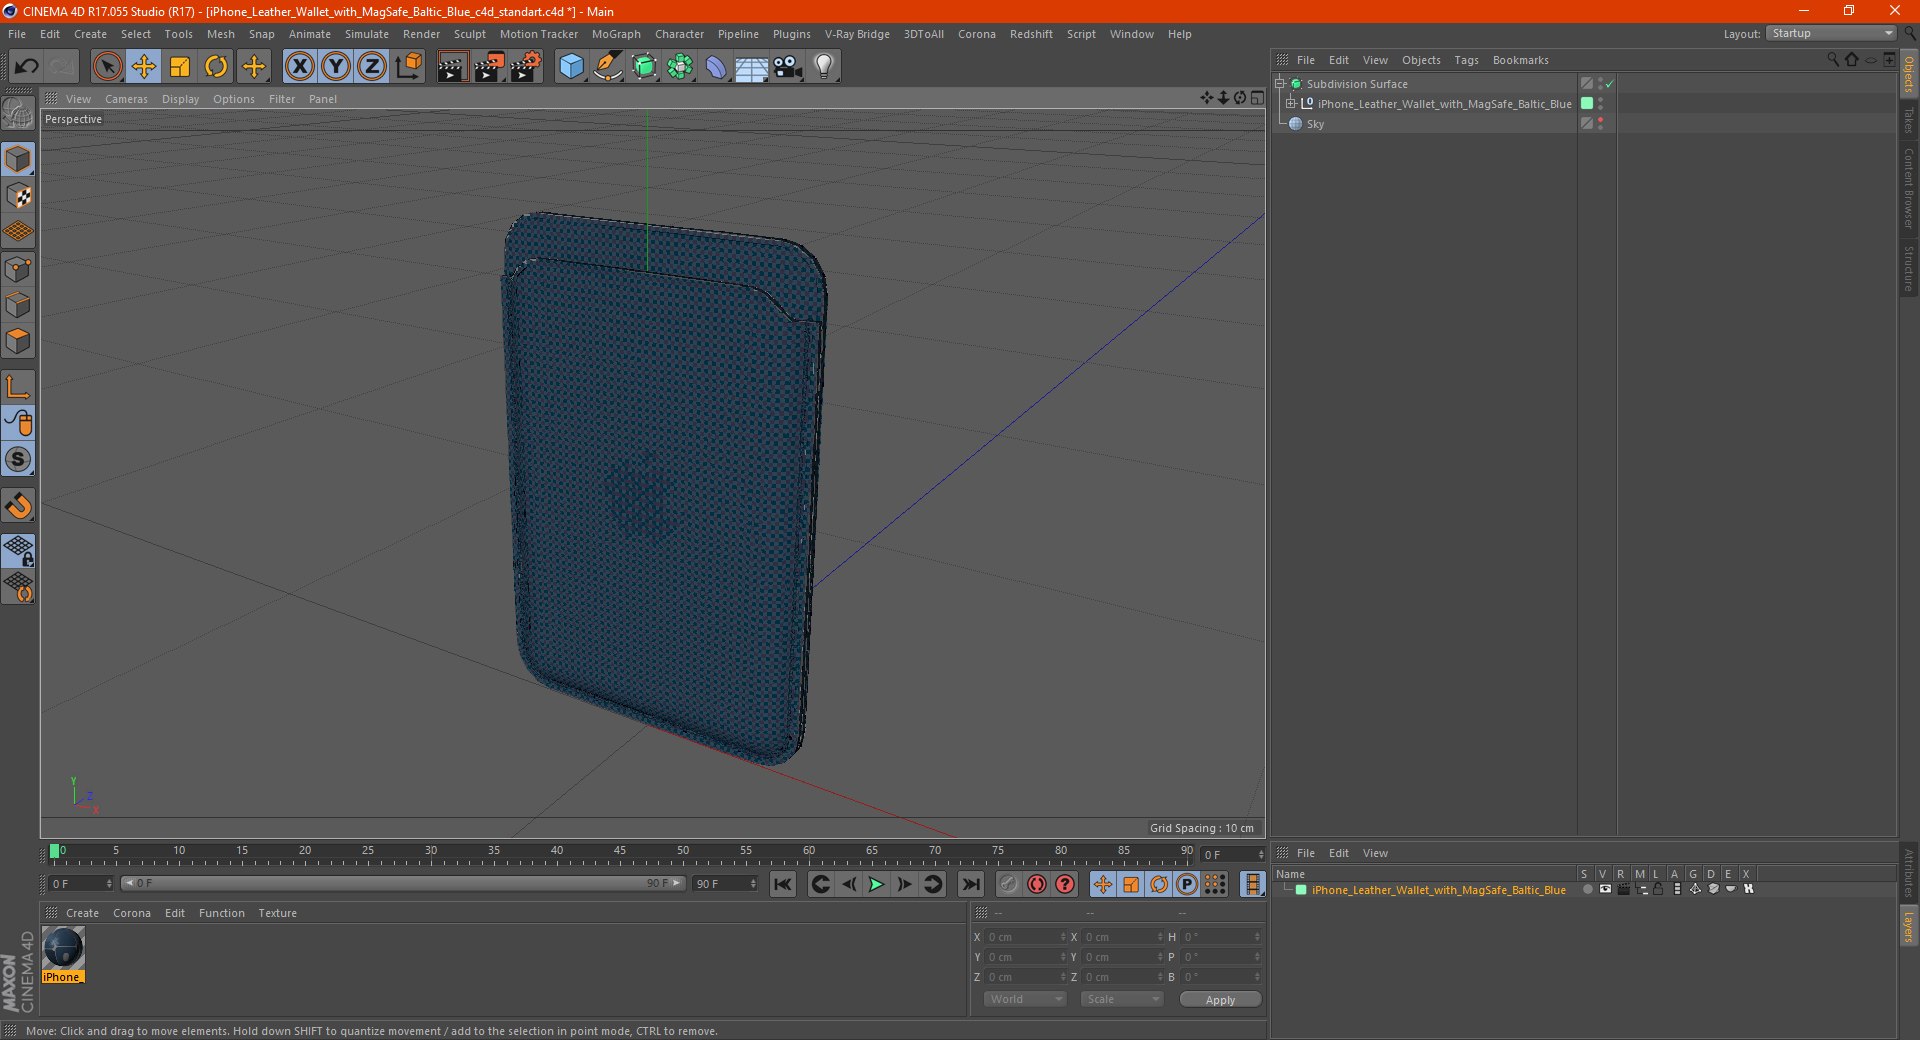Click the wallet object's green layer swatch
This screenshot has width=1920, height=1040.
[x=1587, y=103]
